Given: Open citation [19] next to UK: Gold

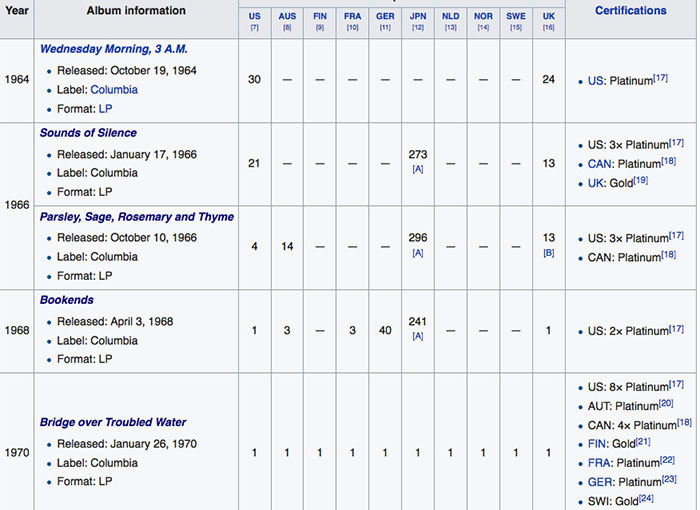Looking at the screenshot, I should (x=641, y=180).
